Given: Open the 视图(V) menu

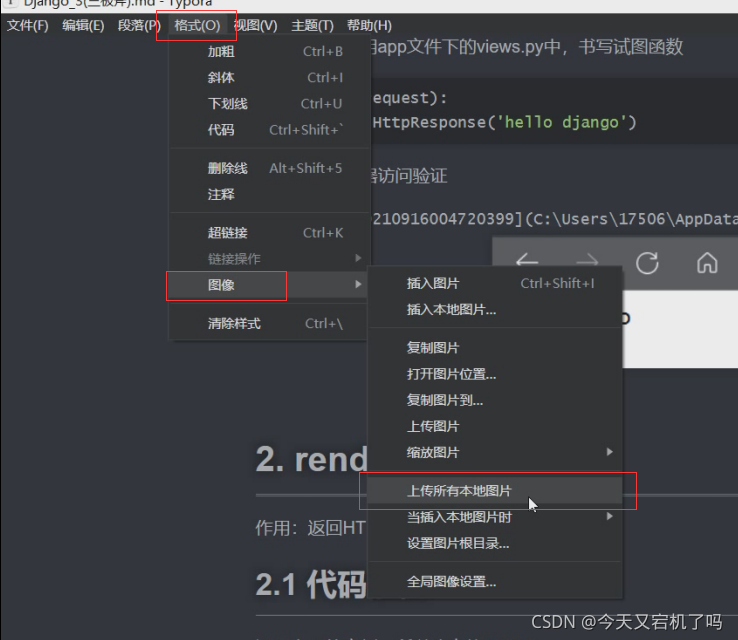Looking at the screenshot, I should 255,25.
